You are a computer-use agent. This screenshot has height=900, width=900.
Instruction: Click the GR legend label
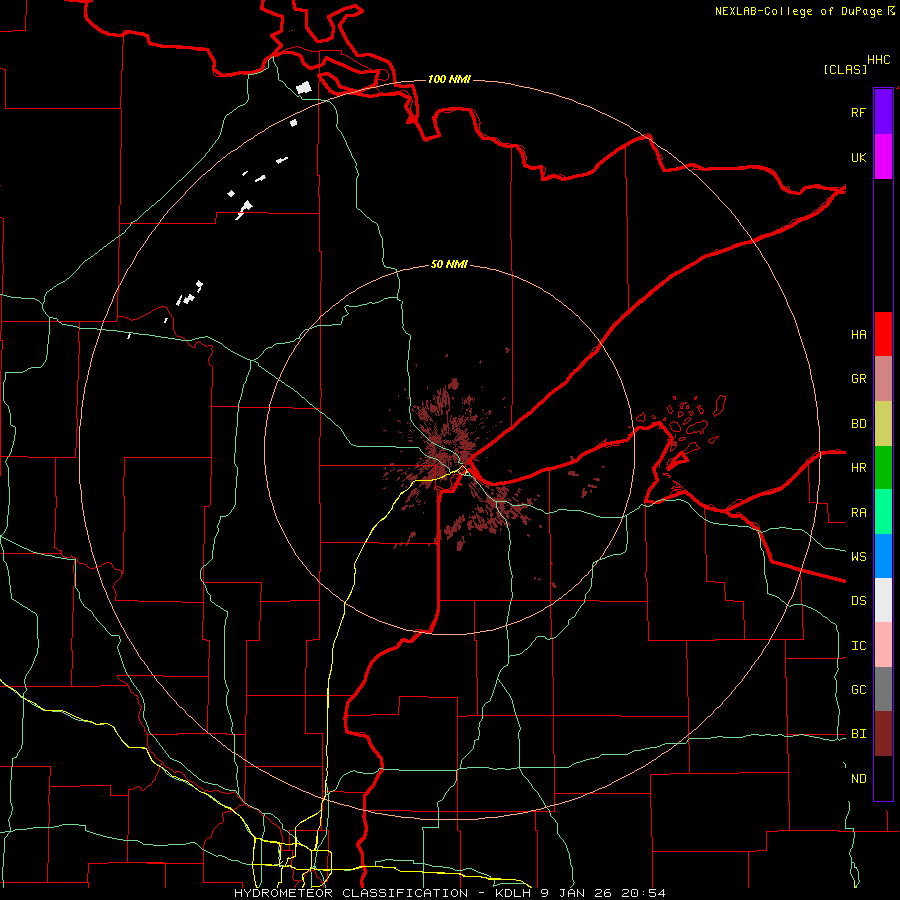[858, 378]
